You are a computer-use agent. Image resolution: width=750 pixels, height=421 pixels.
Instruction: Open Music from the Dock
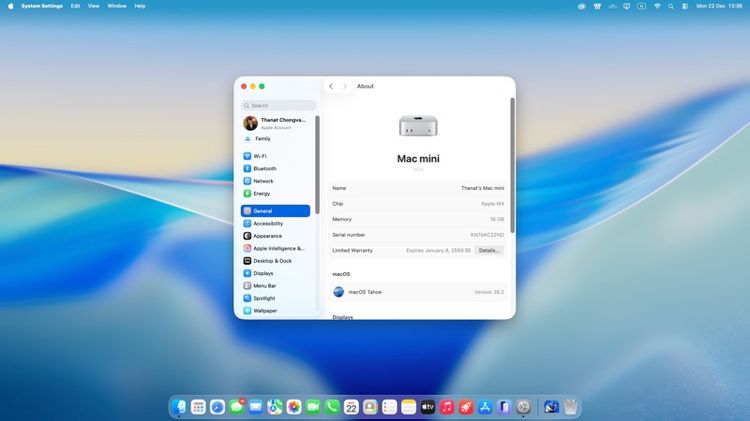click(x=447, y=407)
